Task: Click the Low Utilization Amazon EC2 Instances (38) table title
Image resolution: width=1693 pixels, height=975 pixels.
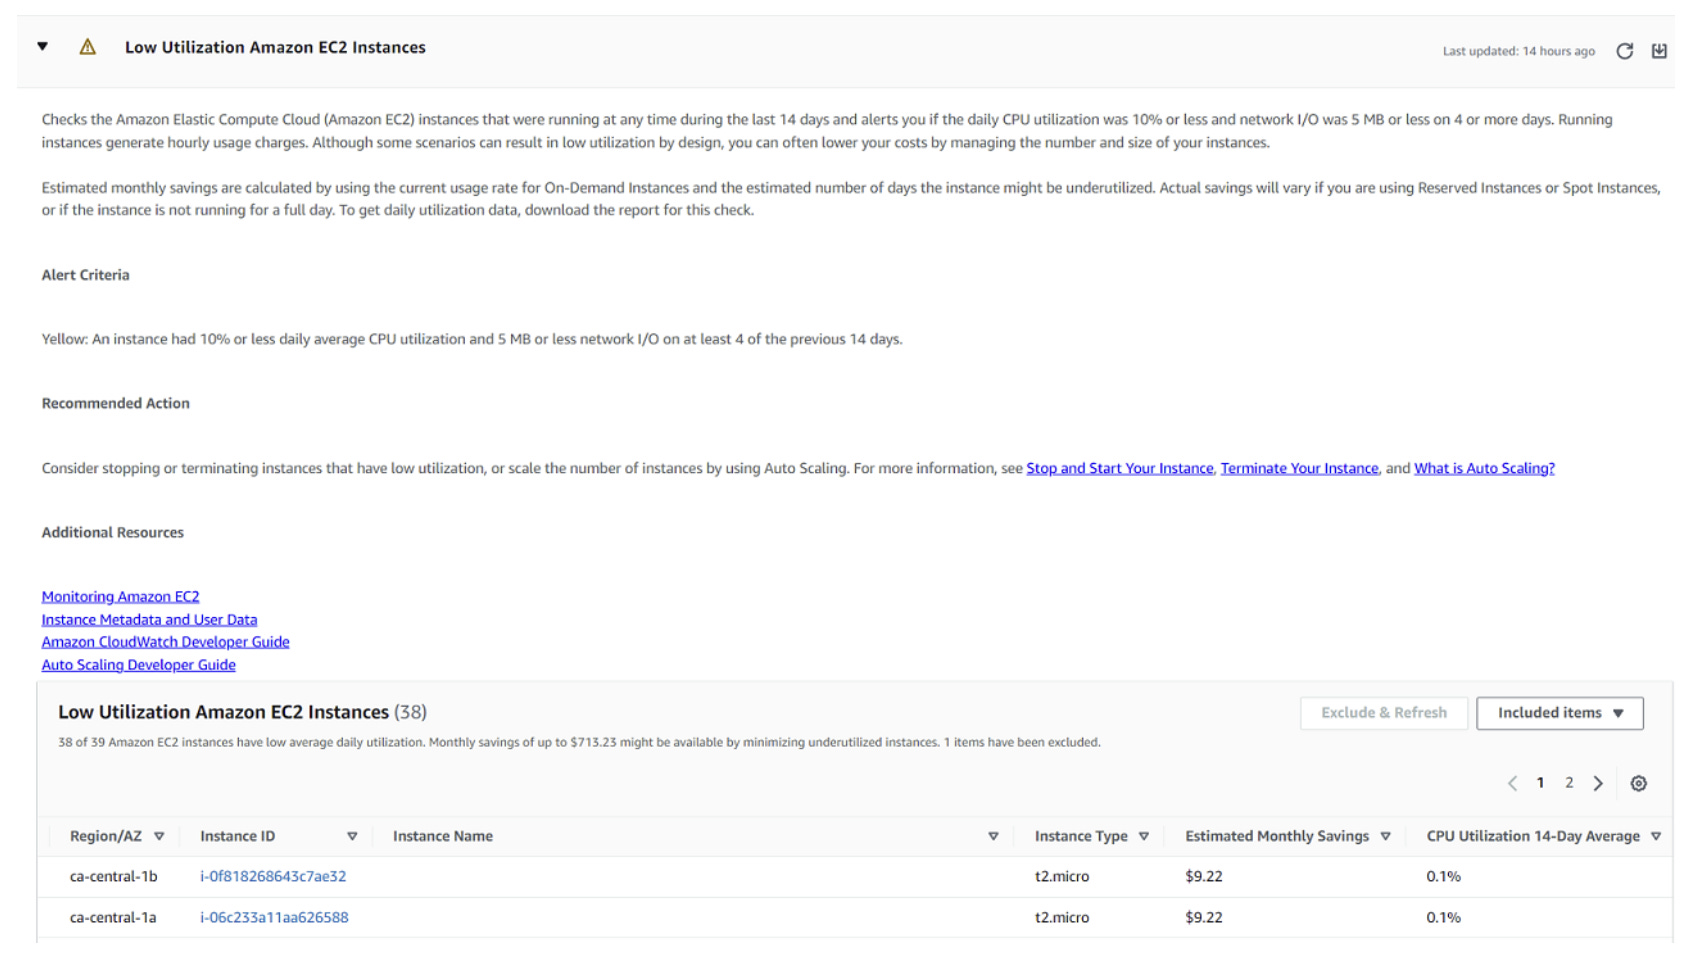Action: [242, 712]
